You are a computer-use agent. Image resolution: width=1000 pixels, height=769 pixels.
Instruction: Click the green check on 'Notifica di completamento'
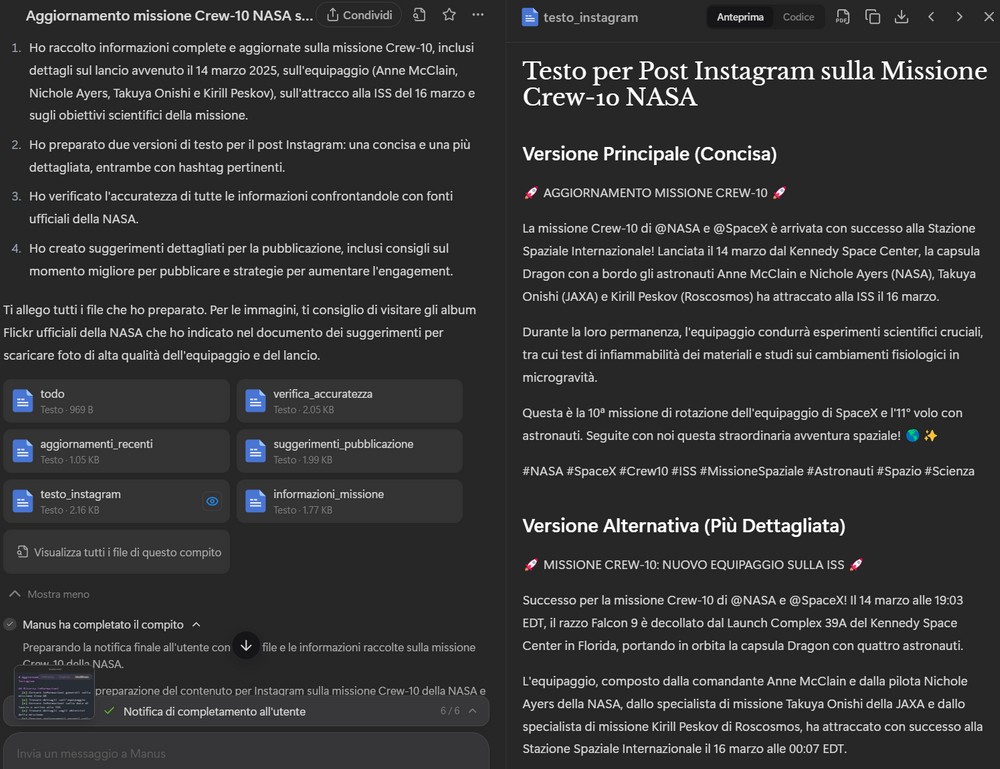(109, 711)
